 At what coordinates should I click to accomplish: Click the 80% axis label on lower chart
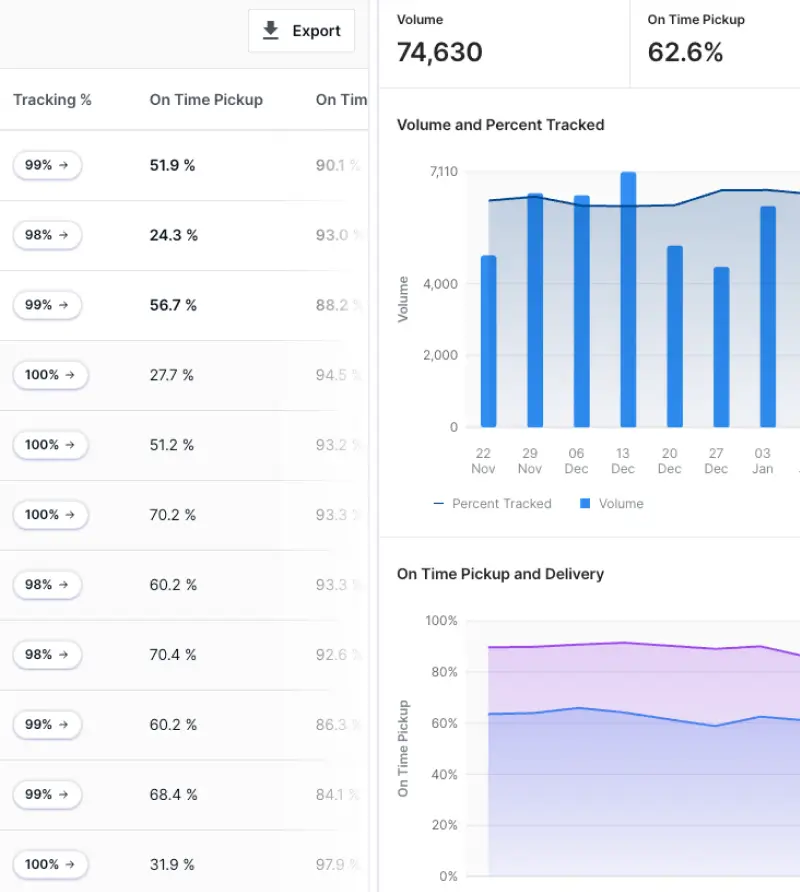click(444, 672)
